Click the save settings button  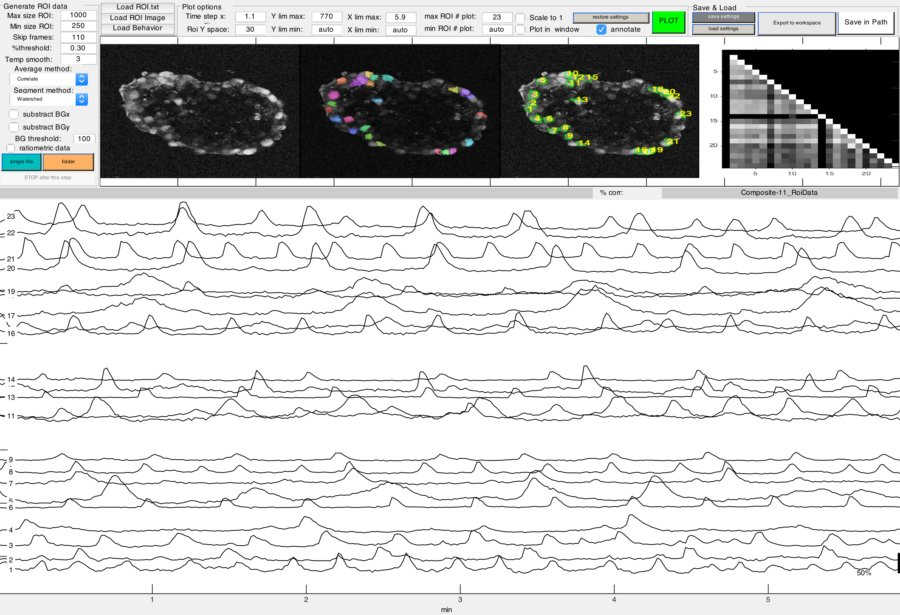point(723,17)
